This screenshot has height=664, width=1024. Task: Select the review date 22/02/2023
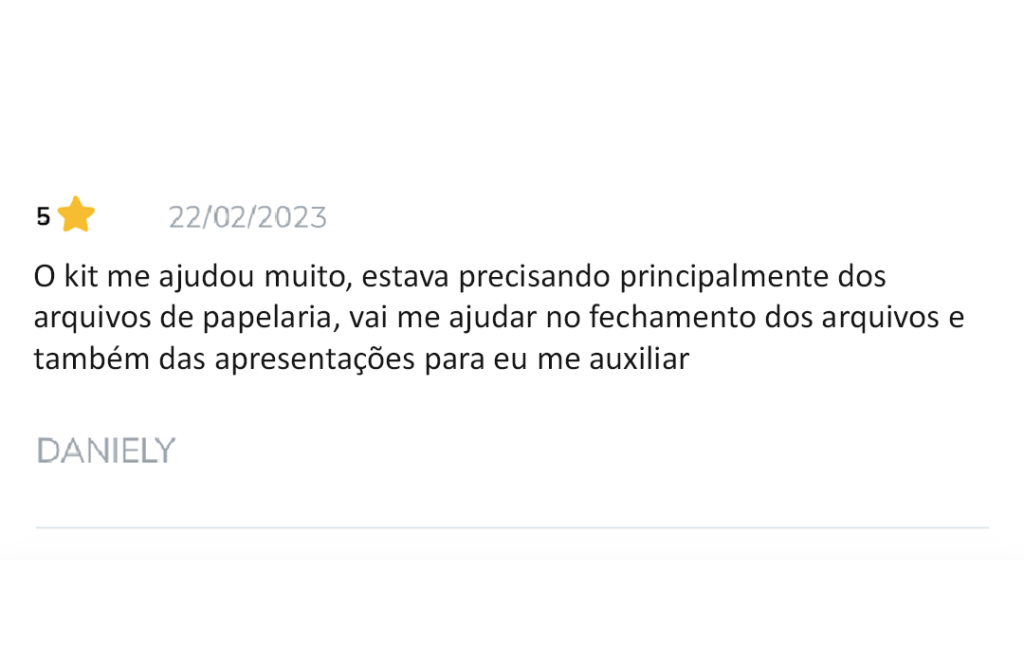tap(247, 217)
